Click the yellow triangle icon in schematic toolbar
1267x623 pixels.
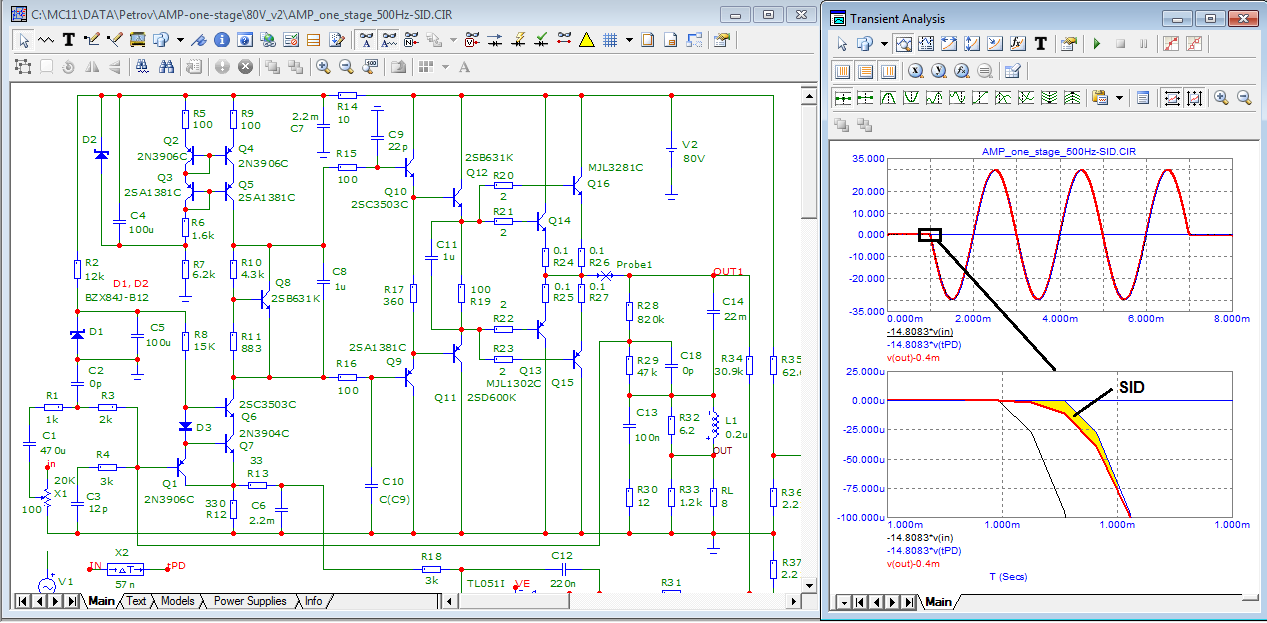587,40
